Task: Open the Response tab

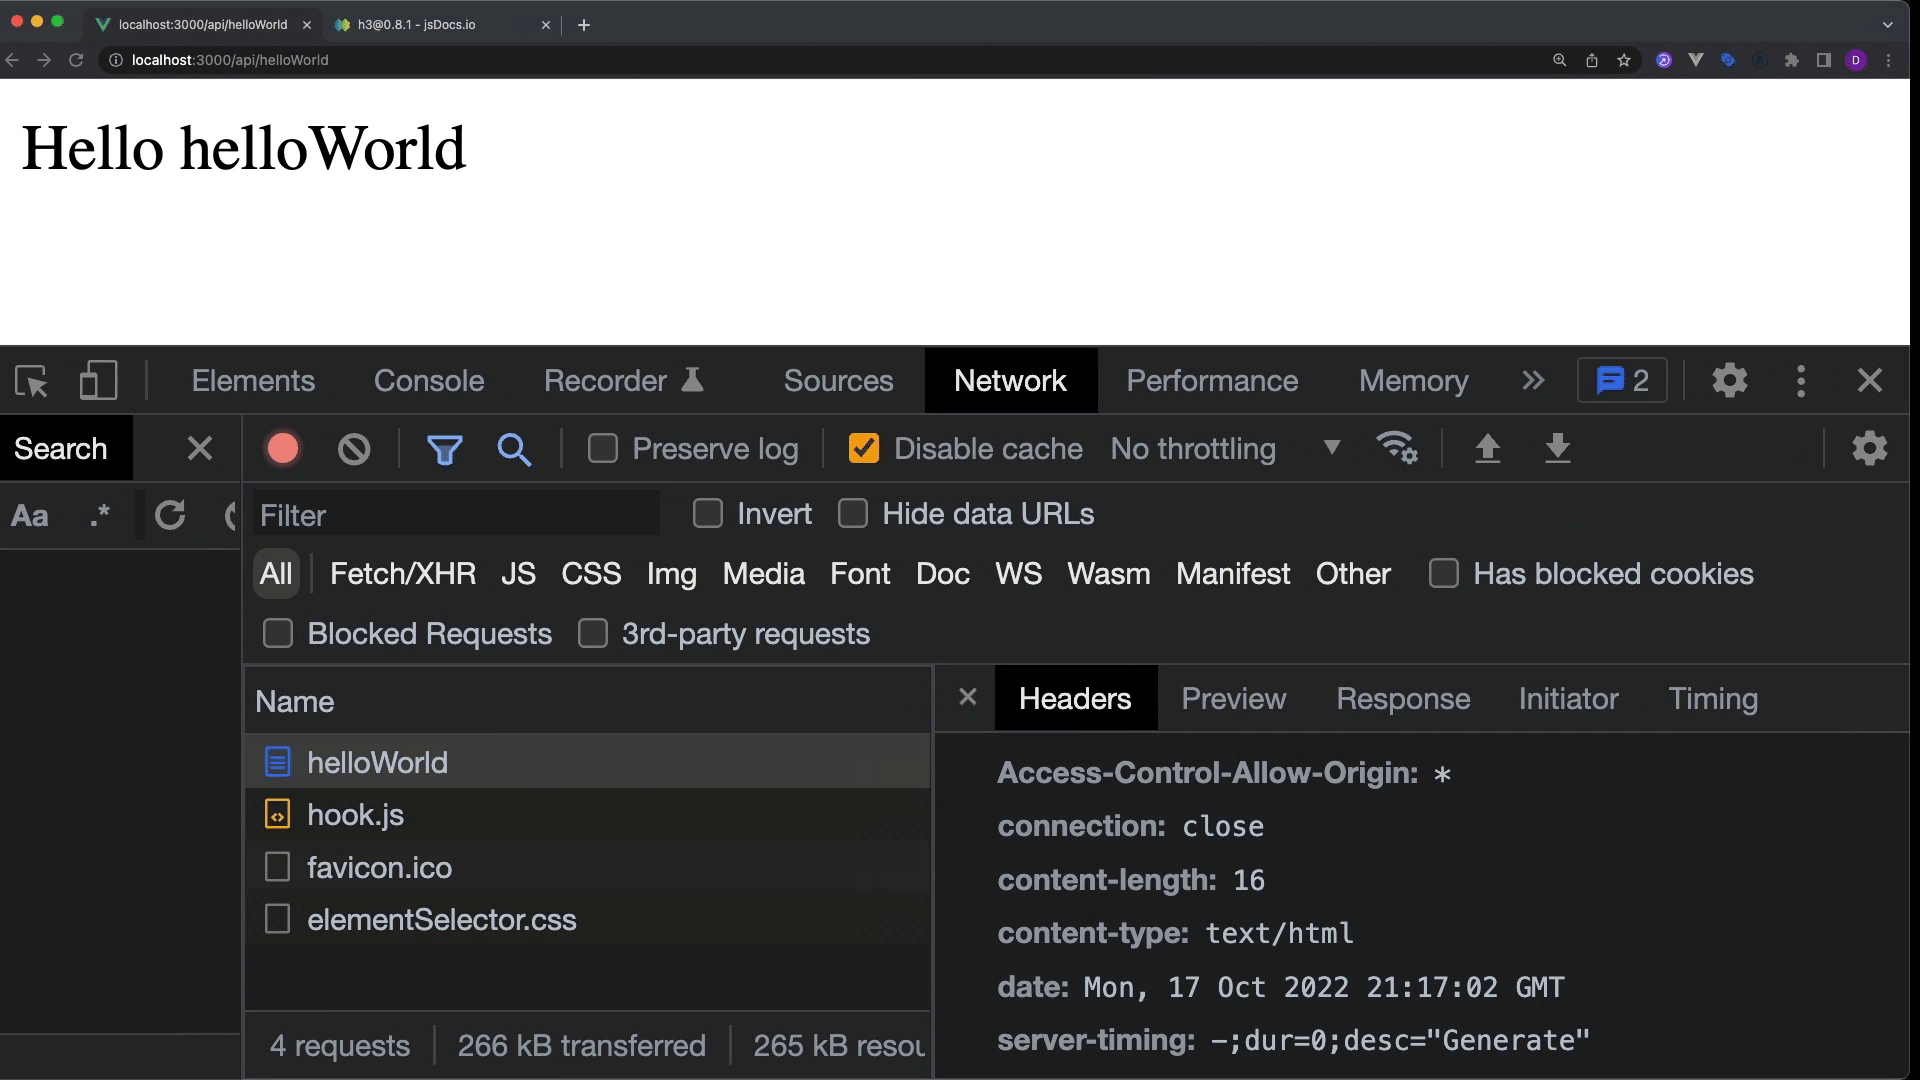Action: click(x=1403, y=699)
